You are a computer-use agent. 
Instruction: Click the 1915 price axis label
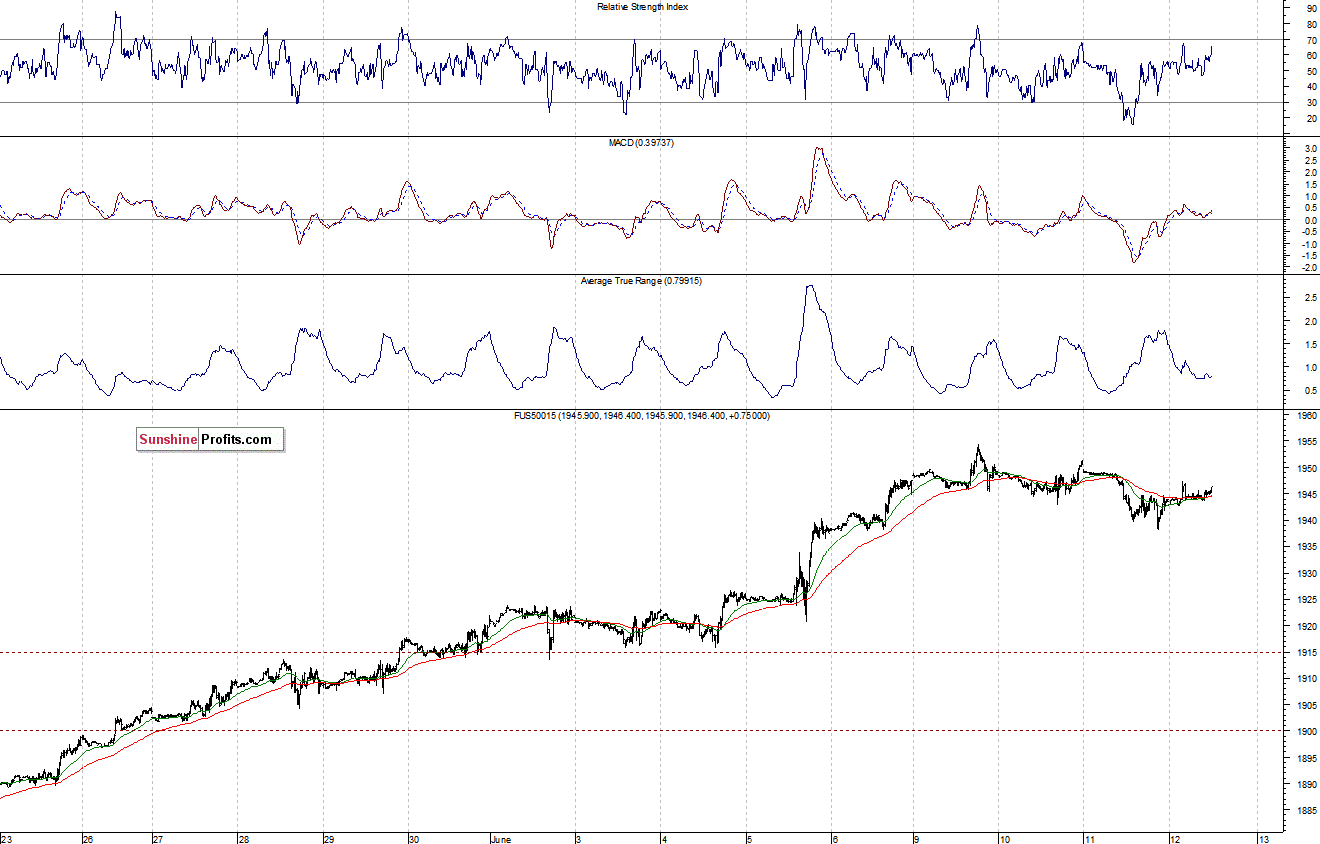[x=1307, y=652]
